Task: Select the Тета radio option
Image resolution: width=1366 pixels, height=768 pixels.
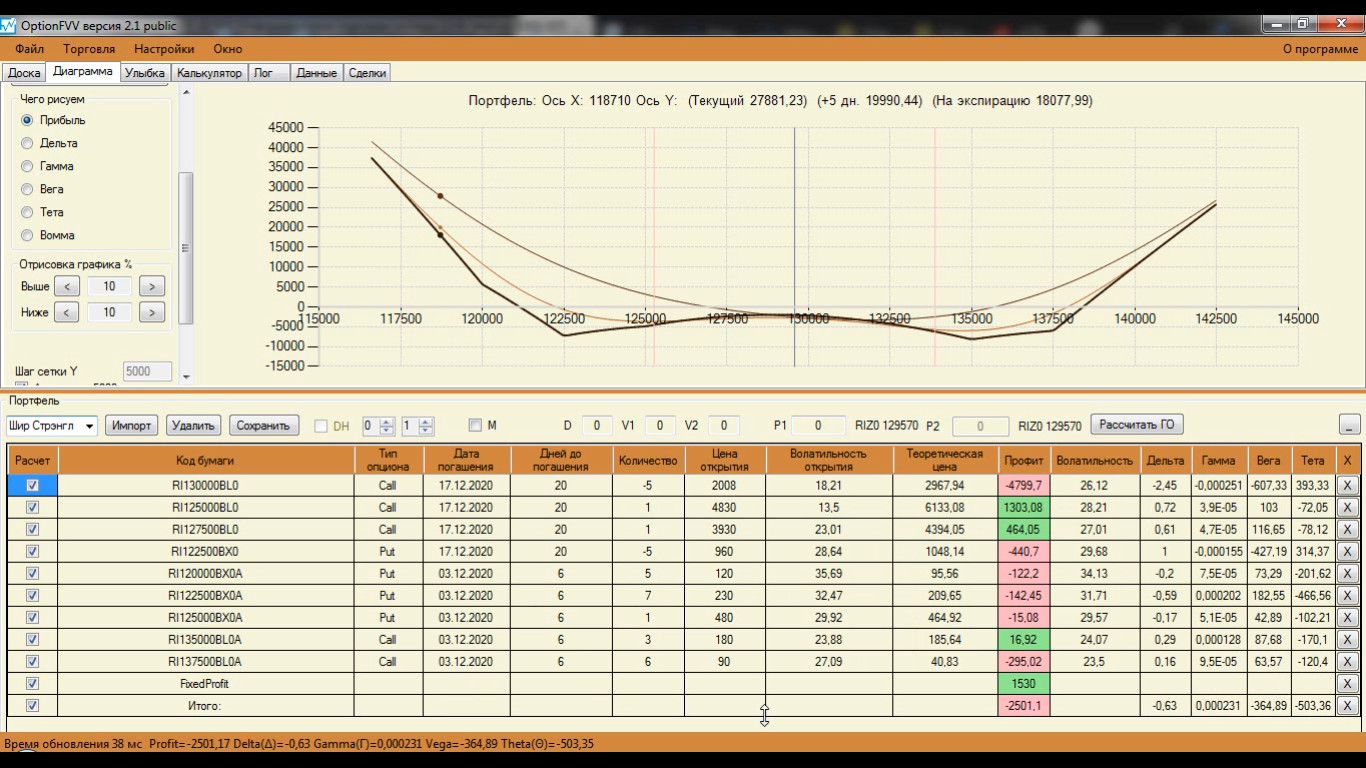Action: 27,212
